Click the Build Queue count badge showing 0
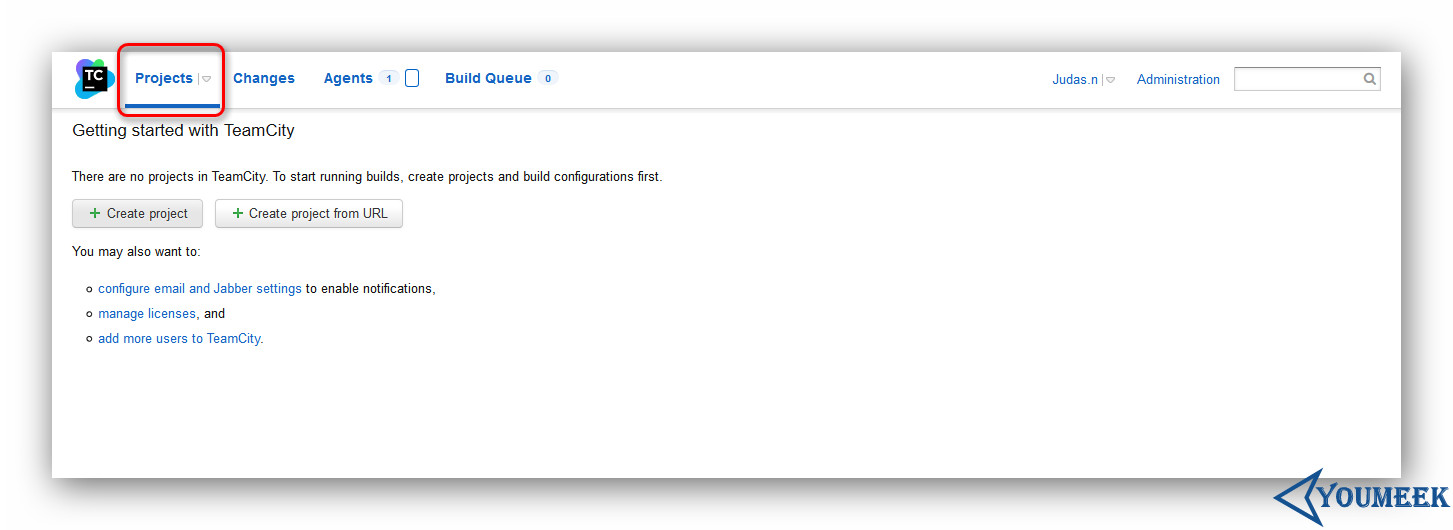Viewport: 1453px width, 530px height. click(547, 78)
